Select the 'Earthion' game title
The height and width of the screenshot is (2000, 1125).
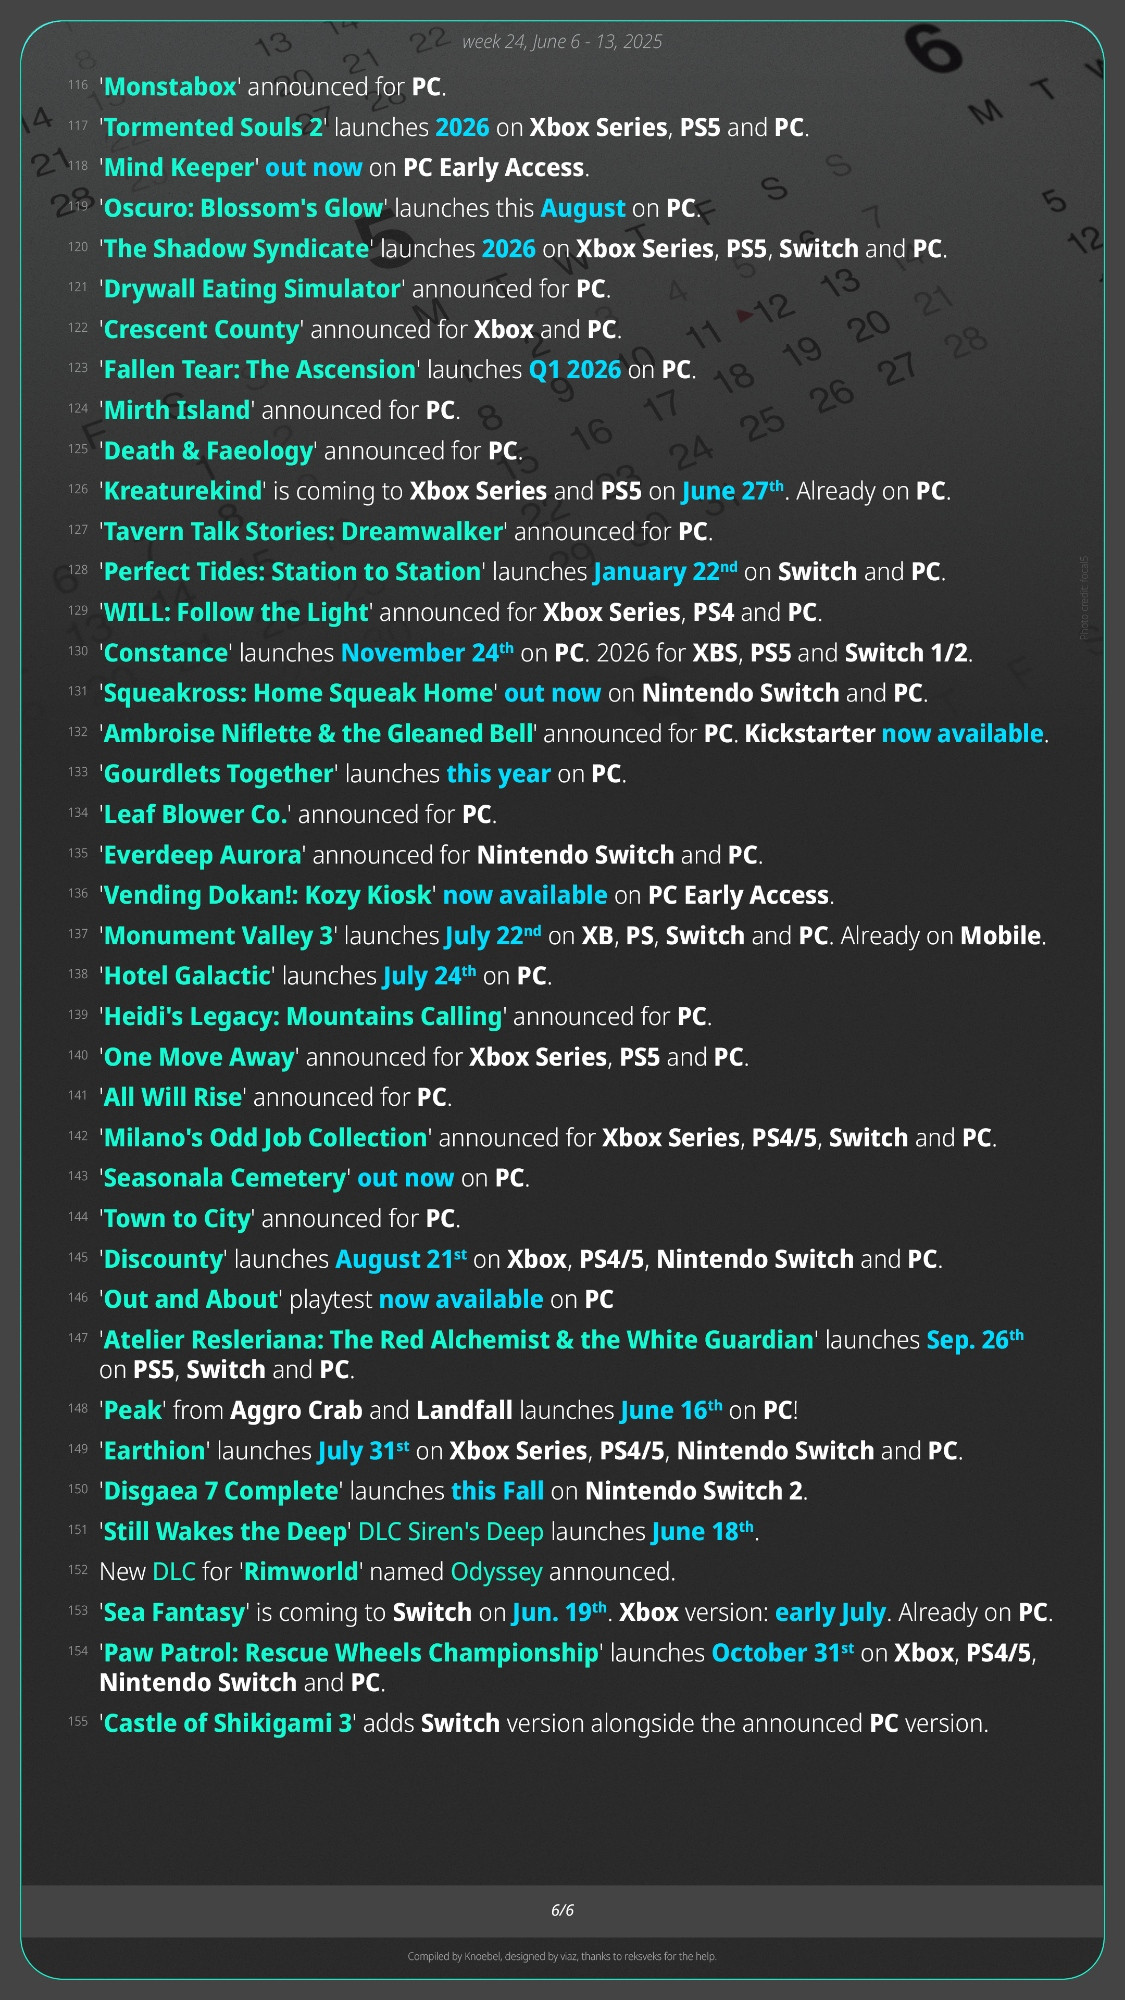click(154, 1450)
